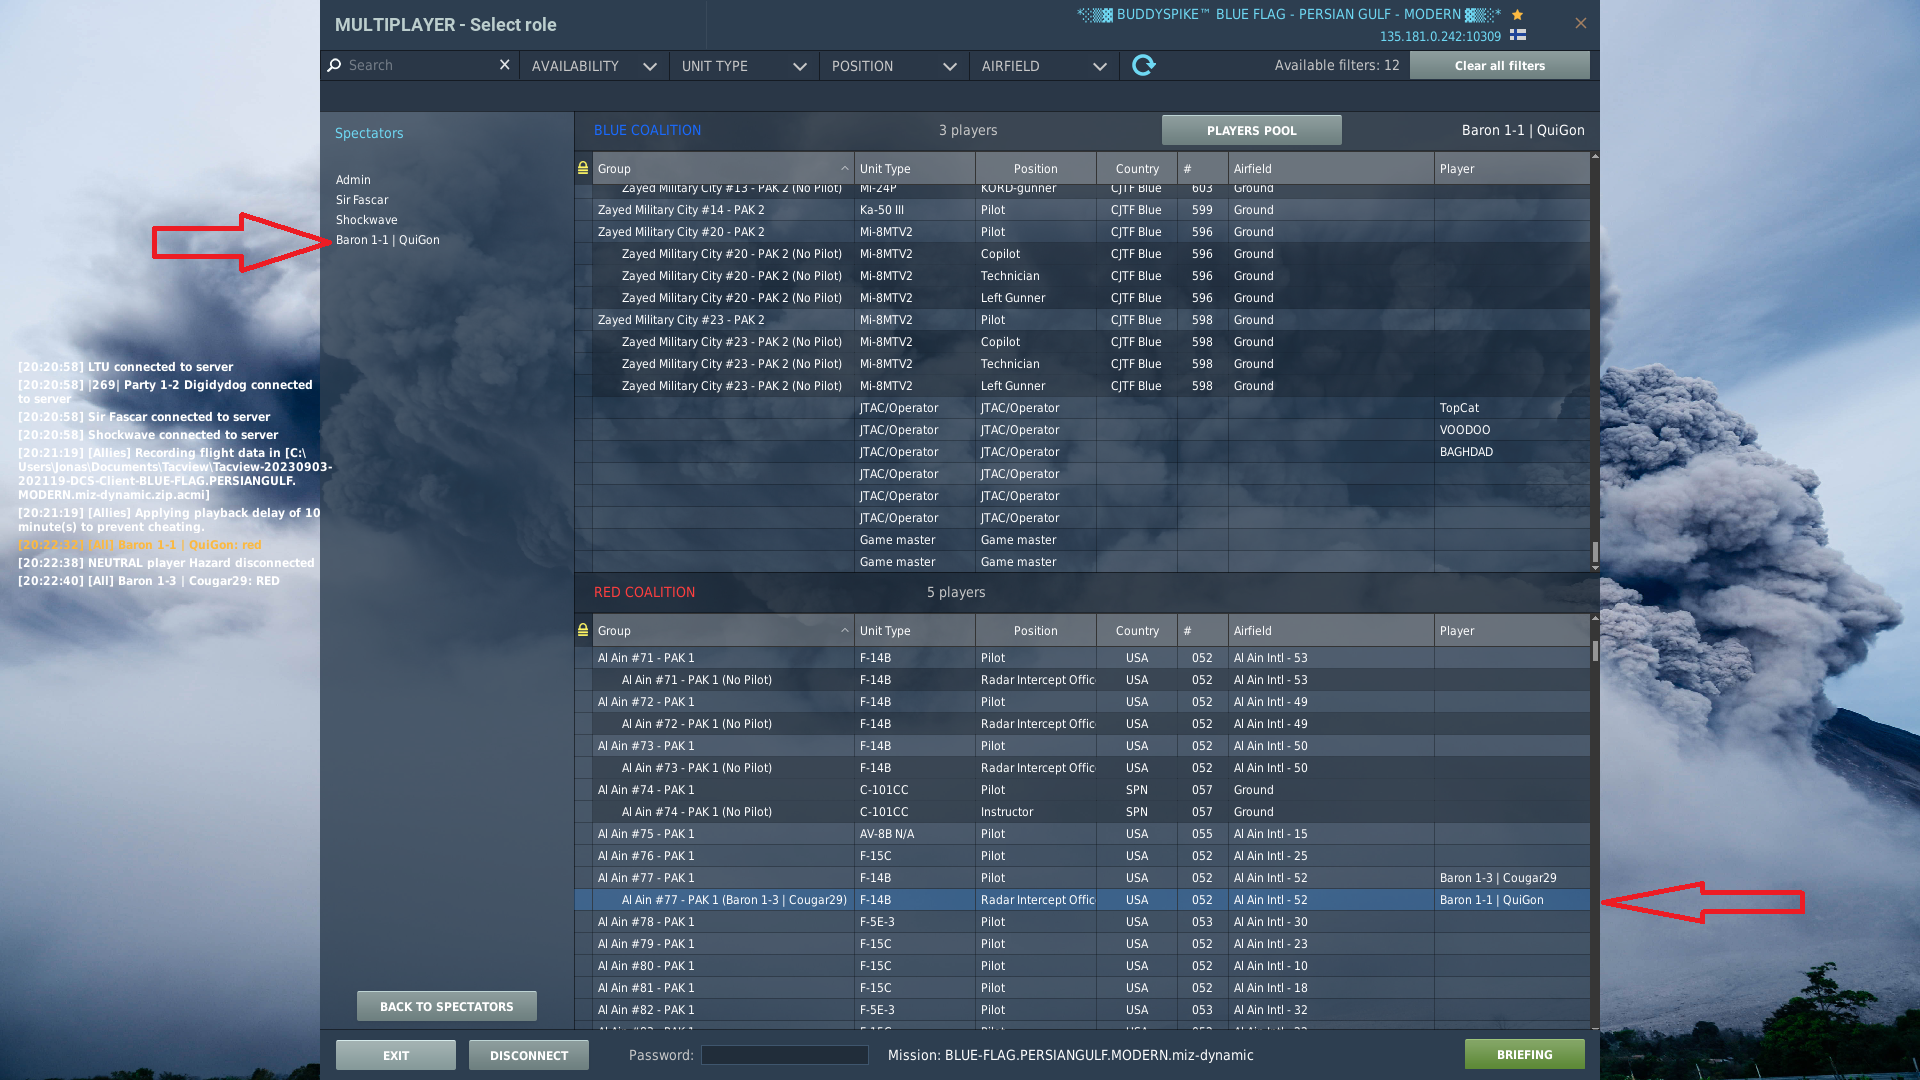This screenshot has width=1920, height=1080.
Task: Click the RED COALITION heading
Action: [x=644, y=592]
